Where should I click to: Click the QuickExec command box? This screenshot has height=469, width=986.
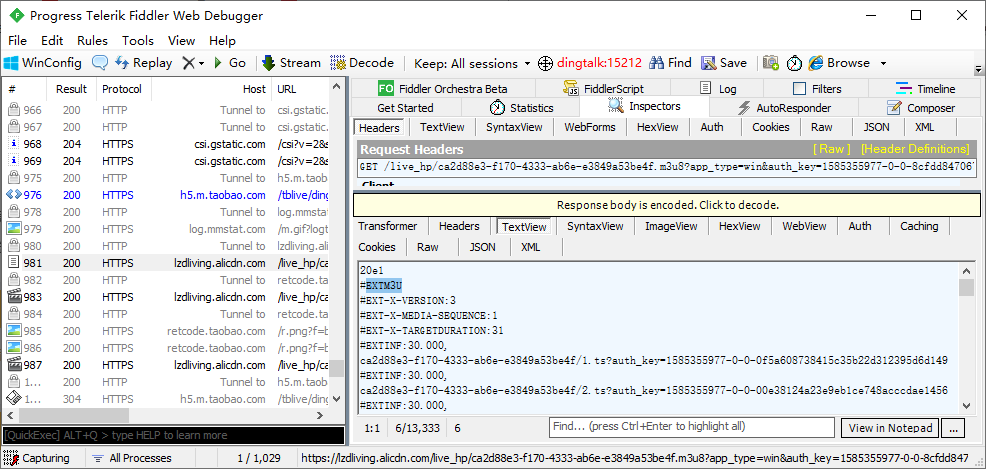point(174,435)
